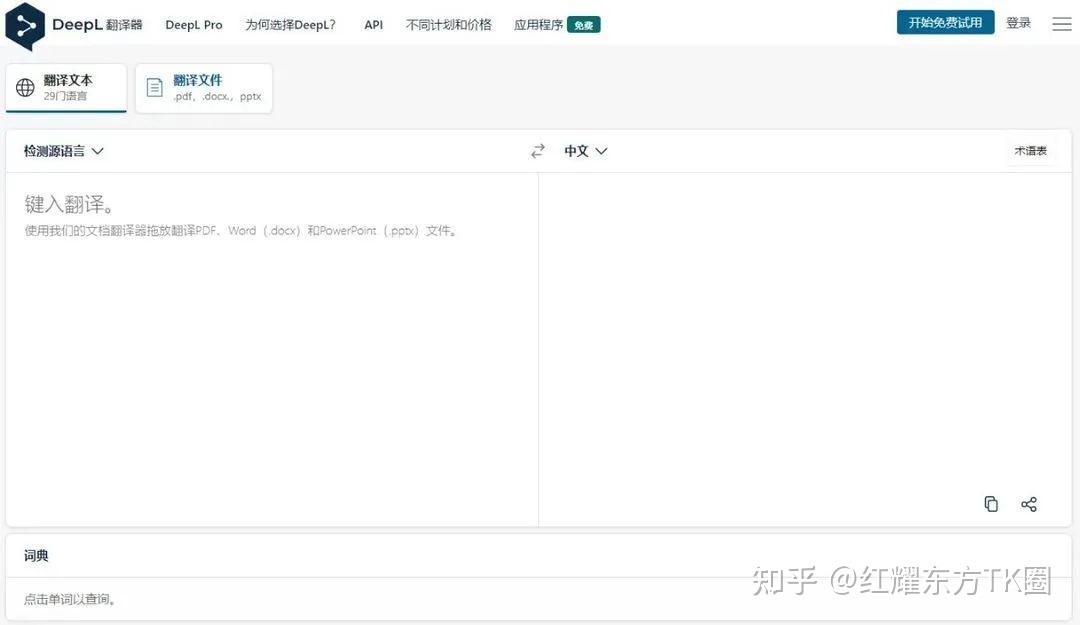1080x625 pixels.
Task: Click the document icon for file translation
Action: pyautogui.click(x=154, y=88)
